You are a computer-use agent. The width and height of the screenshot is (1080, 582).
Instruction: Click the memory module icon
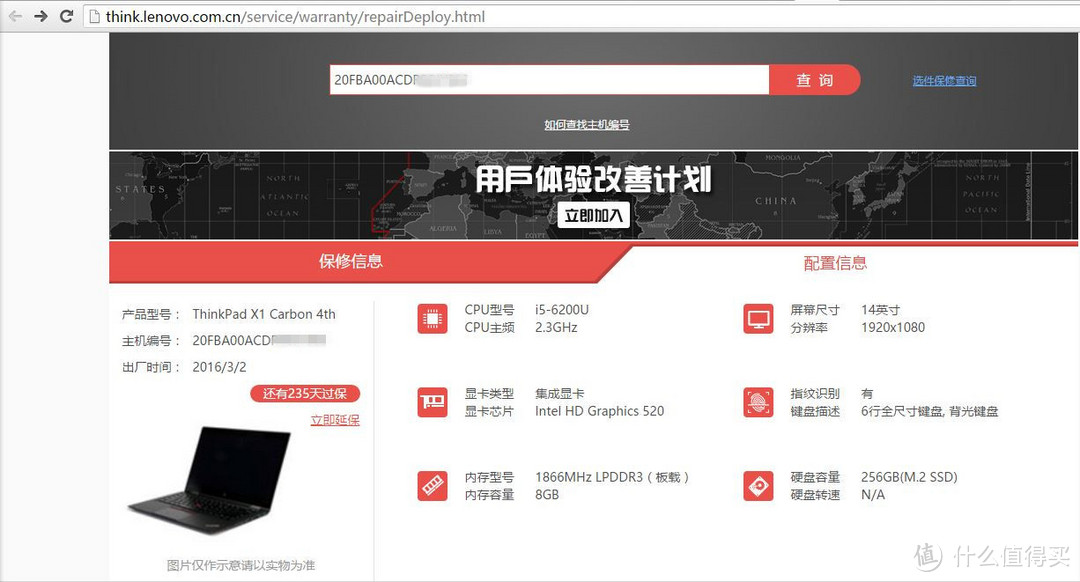432,486
